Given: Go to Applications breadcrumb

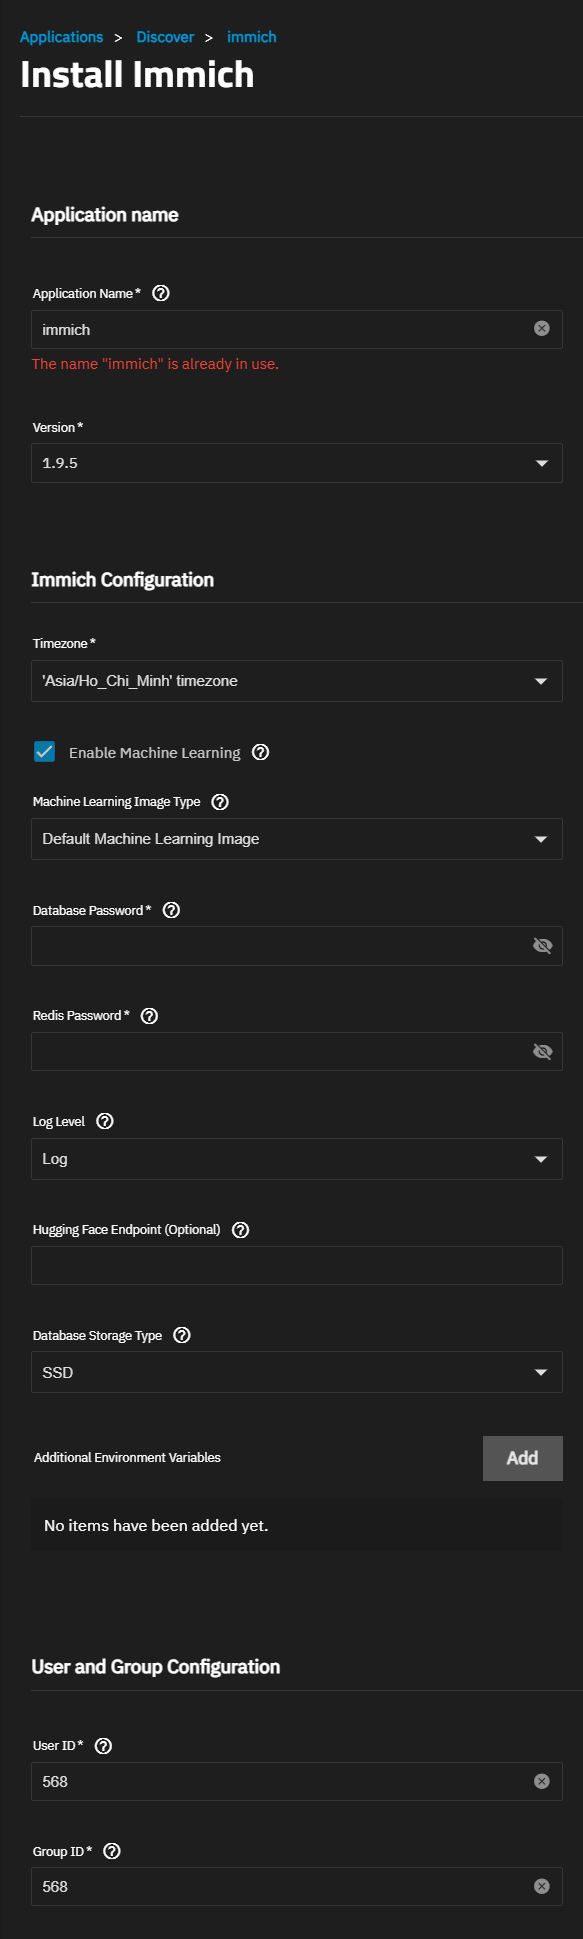Looking at the screenshot, I should point(61,37).
